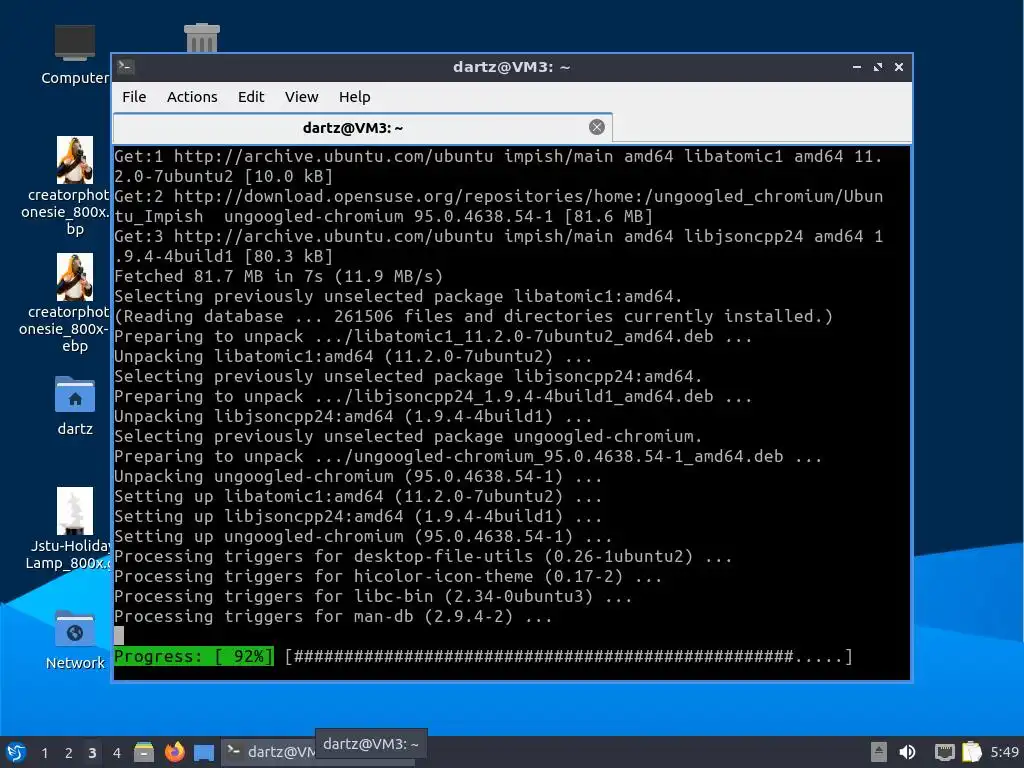
Task: Launch the file manager from the taskbar
Action: (144, 752)
